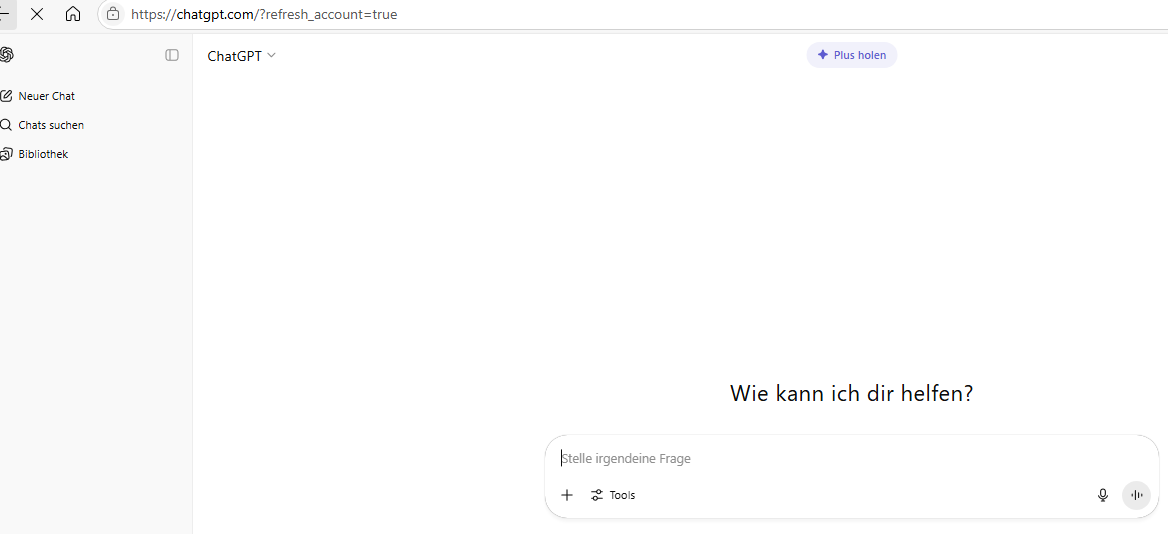Stop page loading with browser X button

36,14
